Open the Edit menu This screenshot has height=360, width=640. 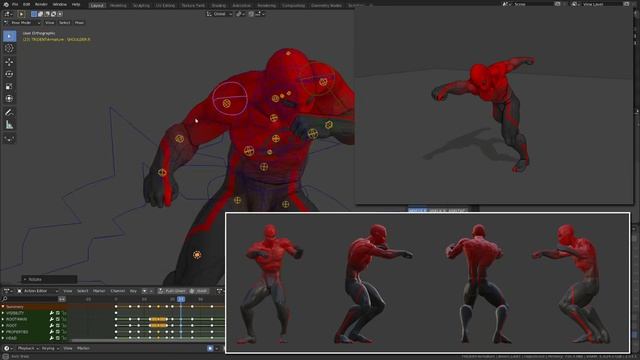[x=27, y=4]
